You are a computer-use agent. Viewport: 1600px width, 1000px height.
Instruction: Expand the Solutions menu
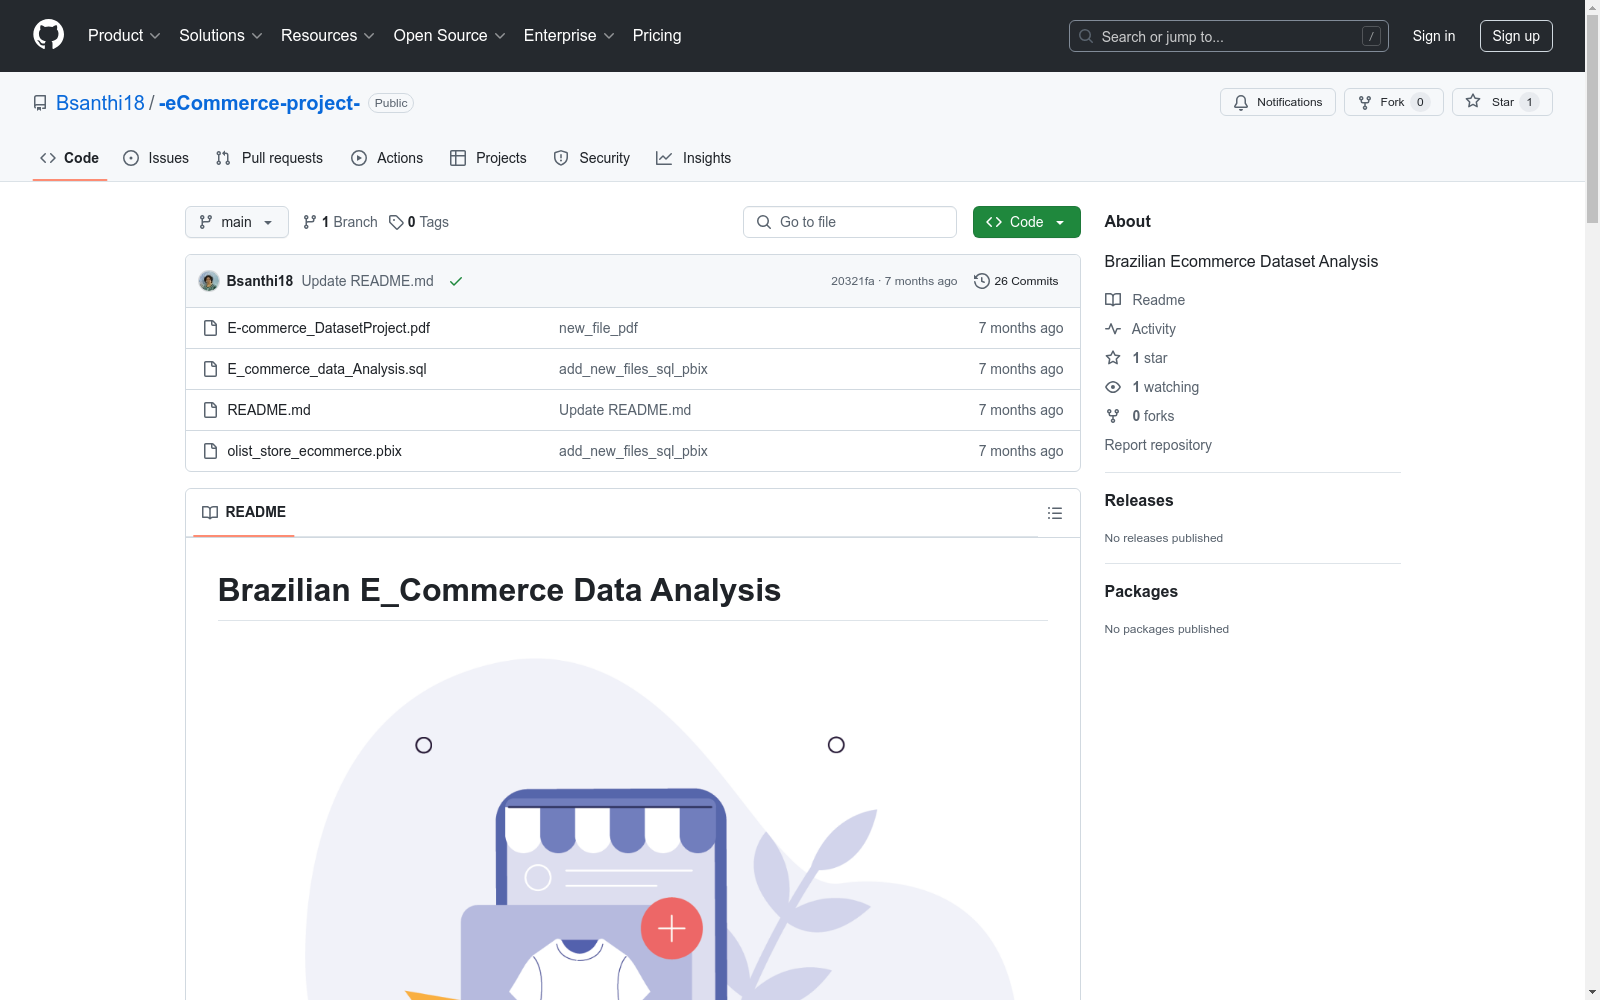[221, 35]
